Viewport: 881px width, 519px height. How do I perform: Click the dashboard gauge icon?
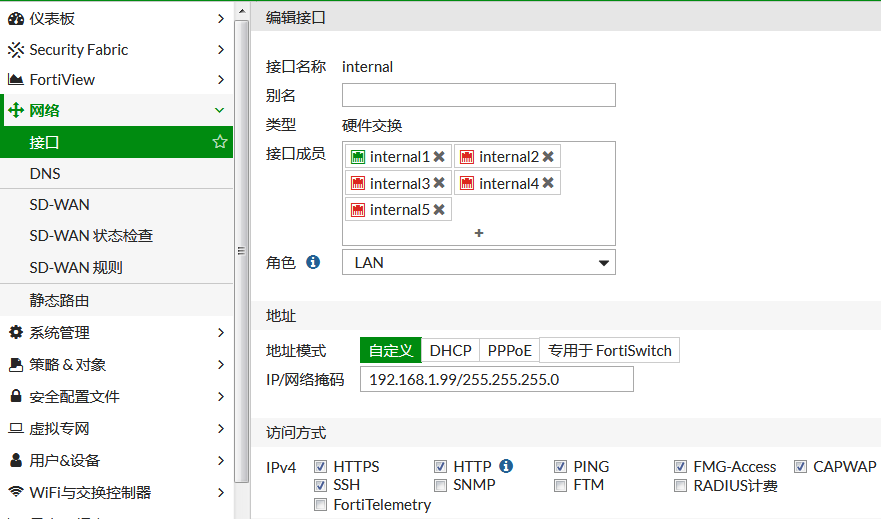tap(16, 19)
